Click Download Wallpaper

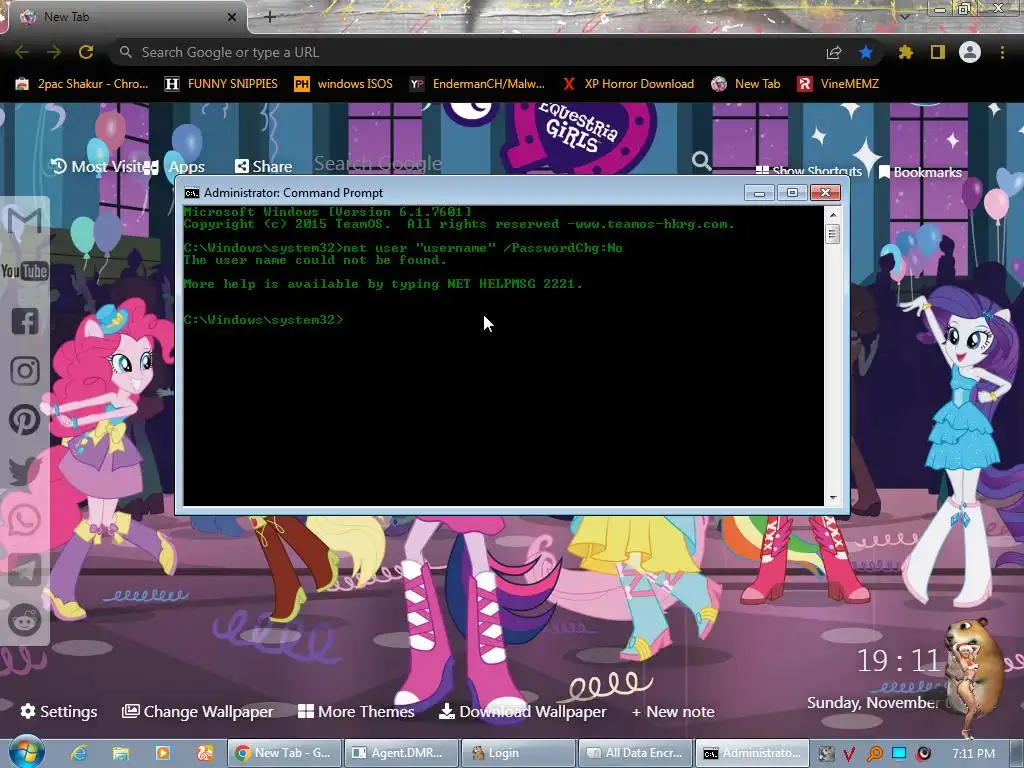coord(522,711)
